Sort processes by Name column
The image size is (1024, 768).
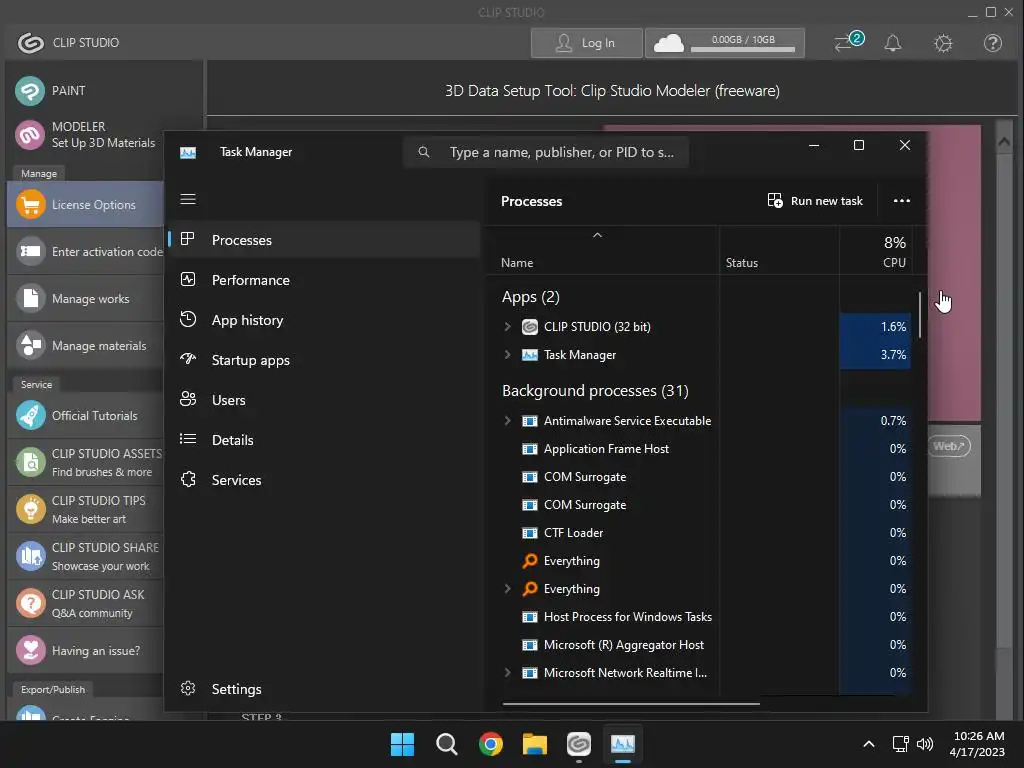pyautogui.click(x=517, y=263)
